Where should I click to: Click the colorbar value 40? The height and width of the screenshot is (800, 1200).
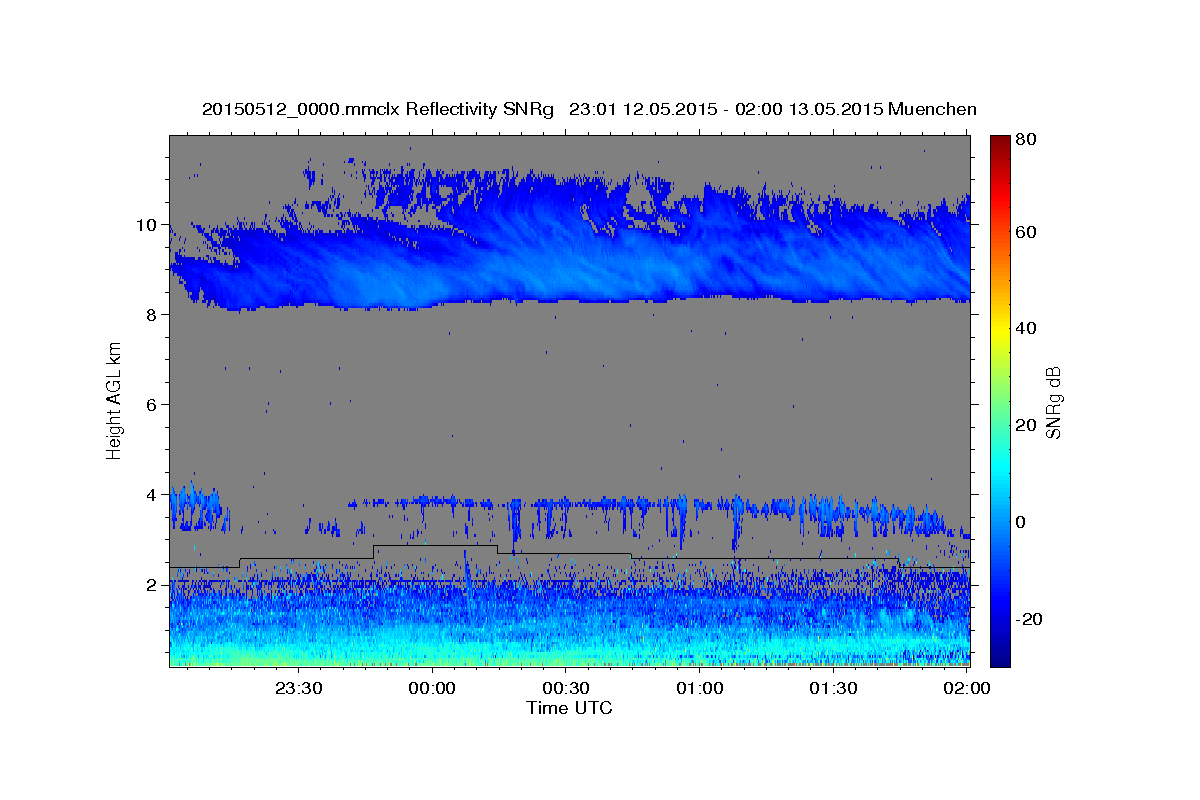click(1027, 328)
